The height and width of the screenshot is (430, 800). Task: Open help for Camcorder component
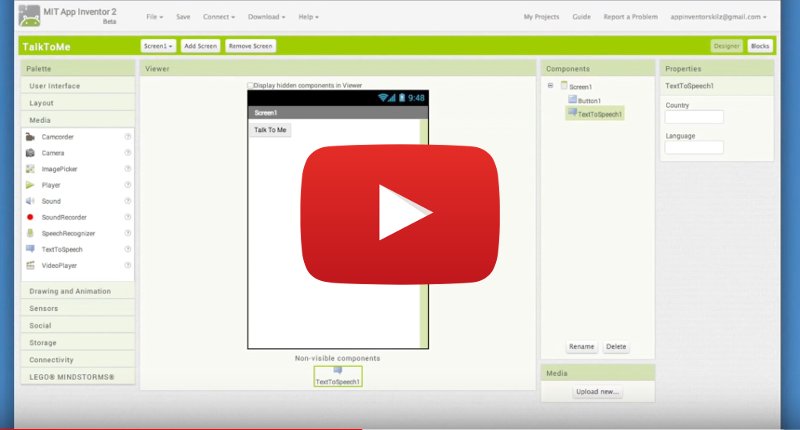[128, 137]
